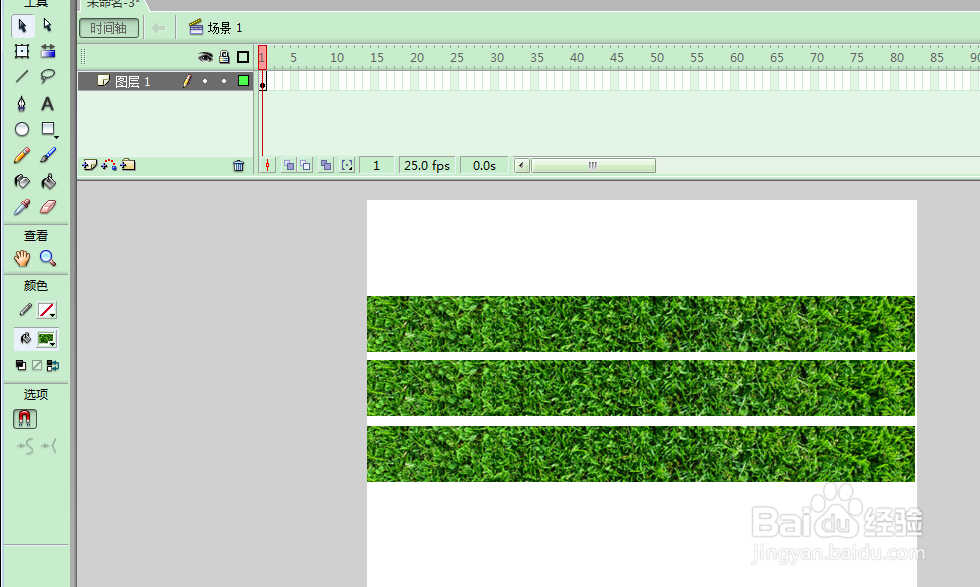
Task: Select the 图层 1 layer row
Action: 166,81
